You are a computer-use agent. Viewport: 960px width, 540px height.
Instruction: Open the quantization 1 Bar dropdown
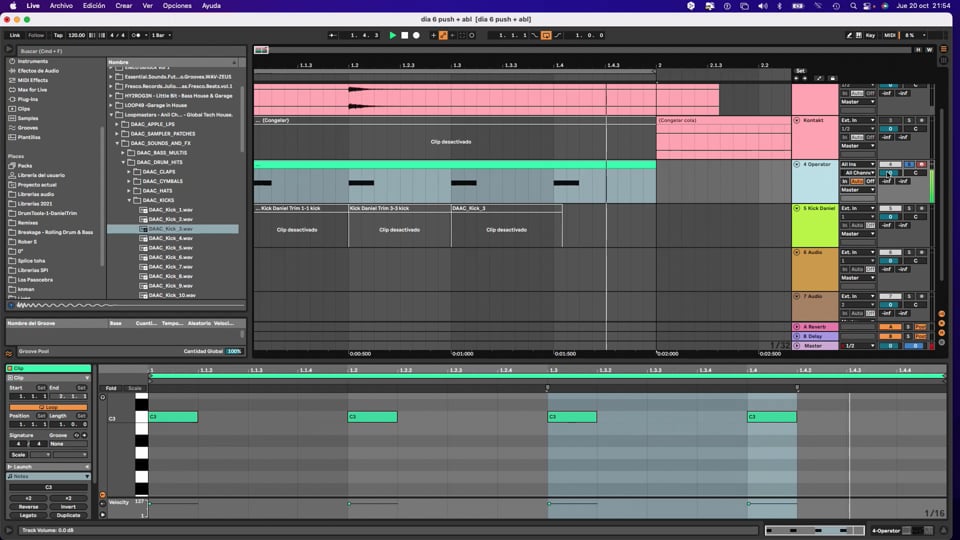point(160,36)
